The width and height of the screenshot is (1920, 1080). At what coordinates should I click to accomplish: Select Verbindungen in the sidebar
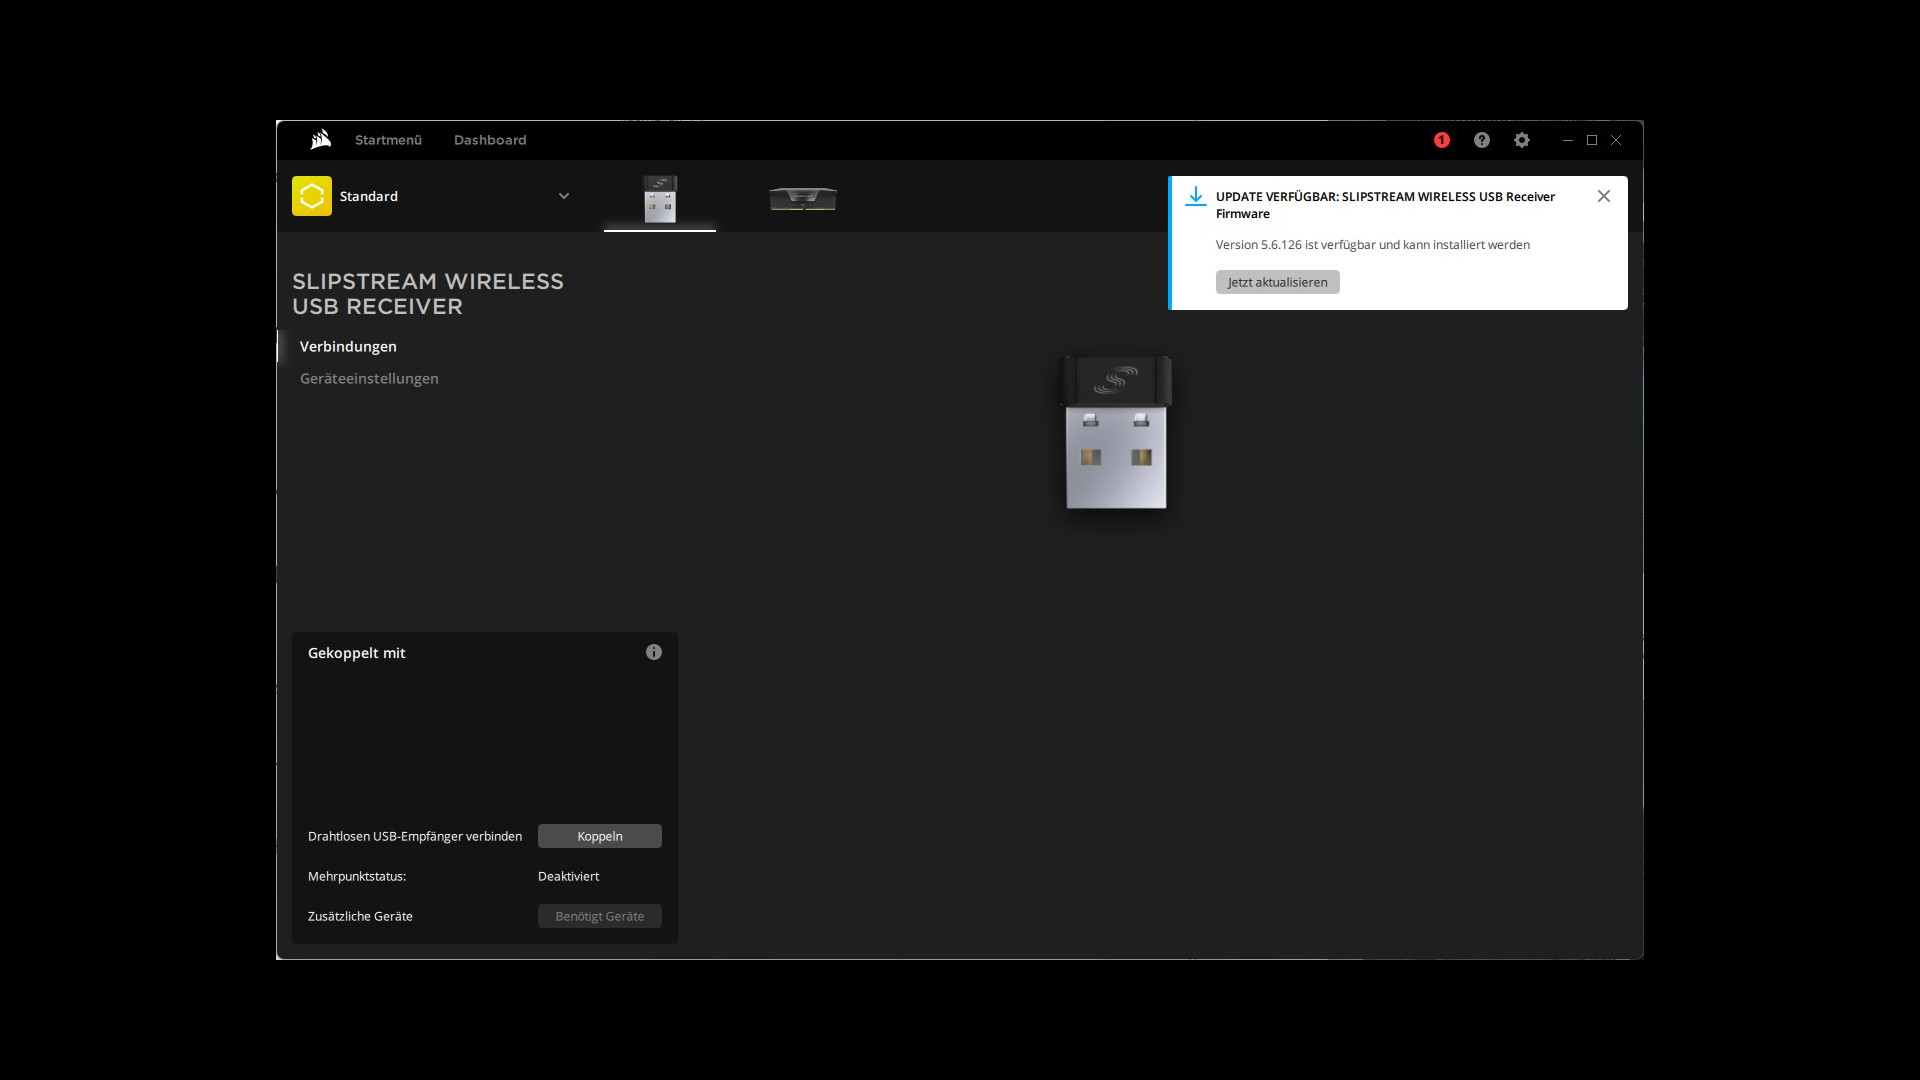348,346
